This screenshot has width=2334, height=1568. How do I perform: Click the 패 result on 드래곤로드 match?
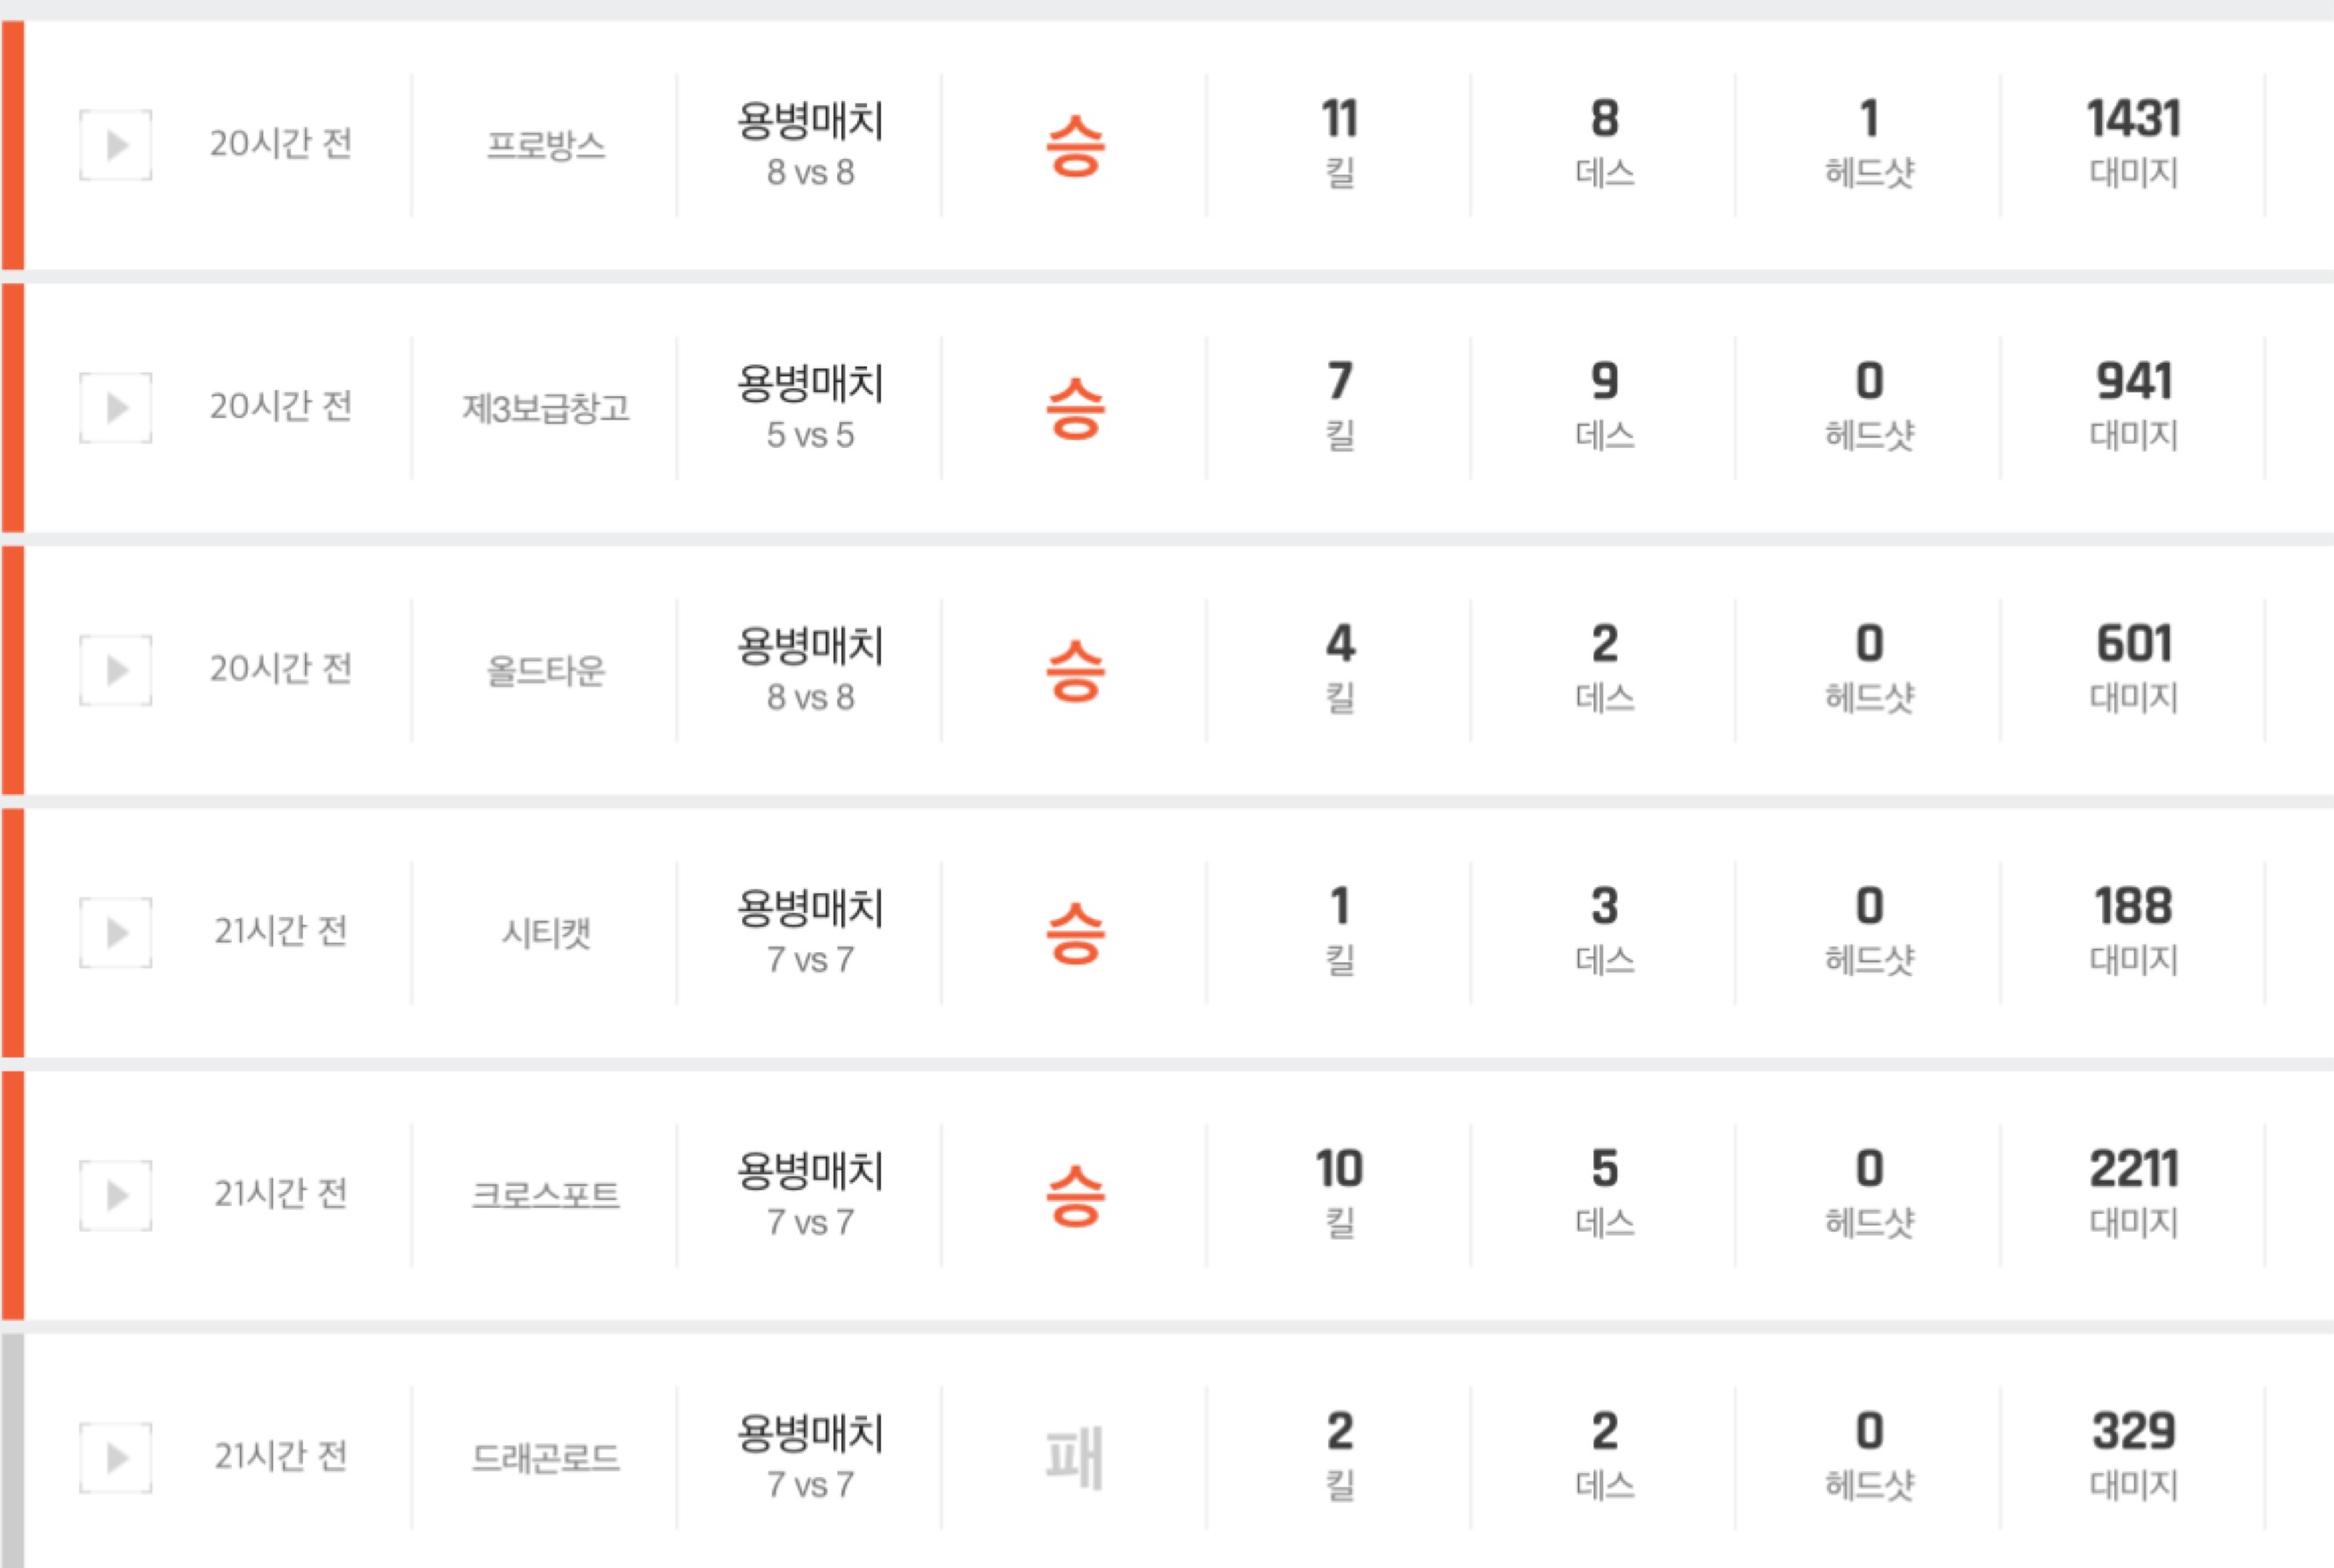(x=1074, y=1458)
